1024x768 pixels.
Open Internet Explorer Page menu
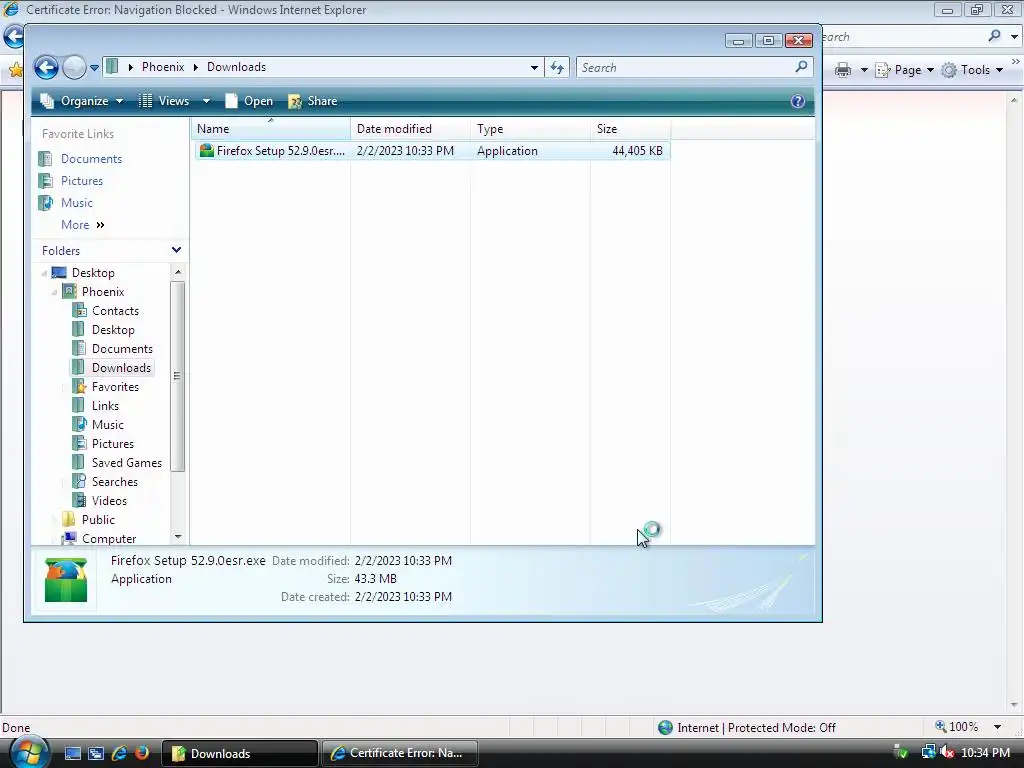(904, 70)
